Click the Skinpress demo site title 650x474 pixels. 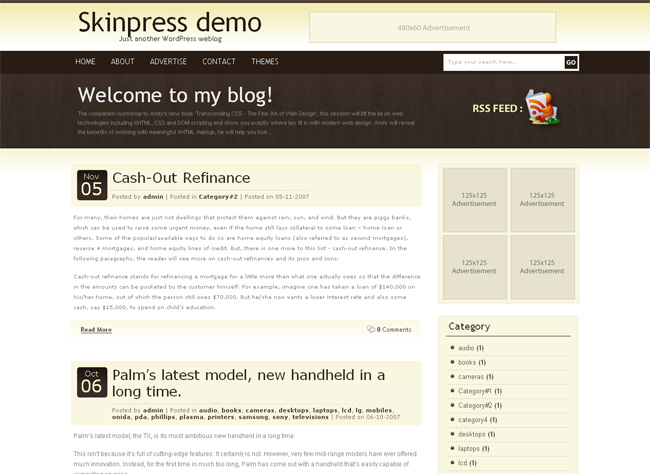click(170, 22)
